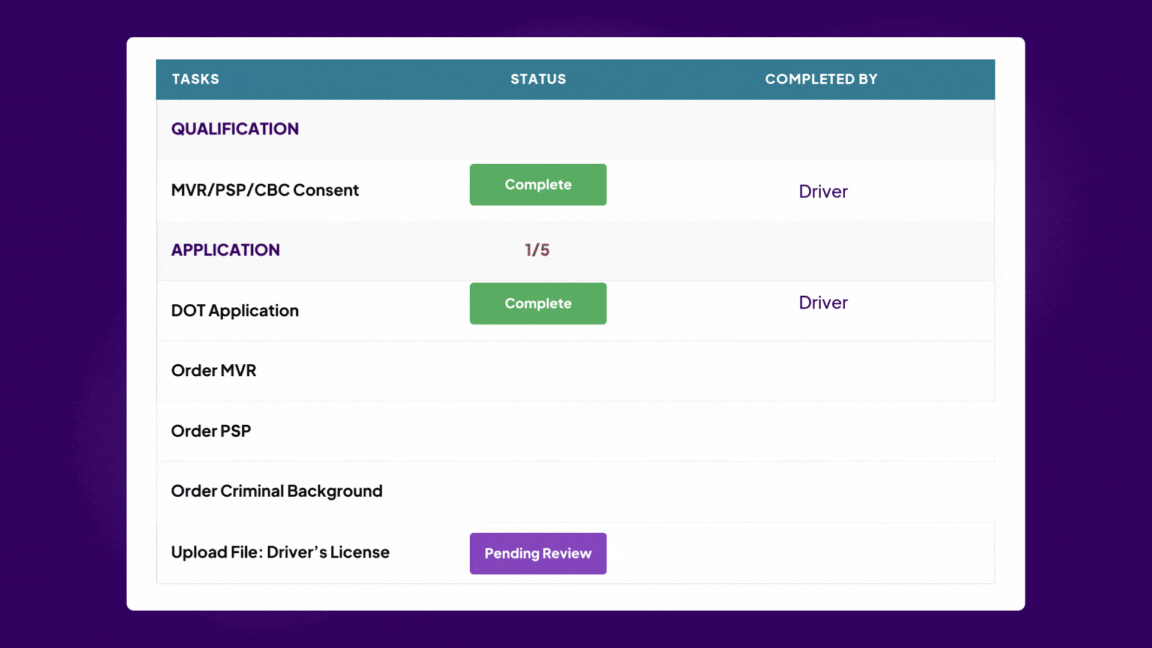Viewport: 1152px width, 648px height.
Task: Click empty status cell for Order Criminal Background
Action: pyautogui.click(x=538, y=491)
